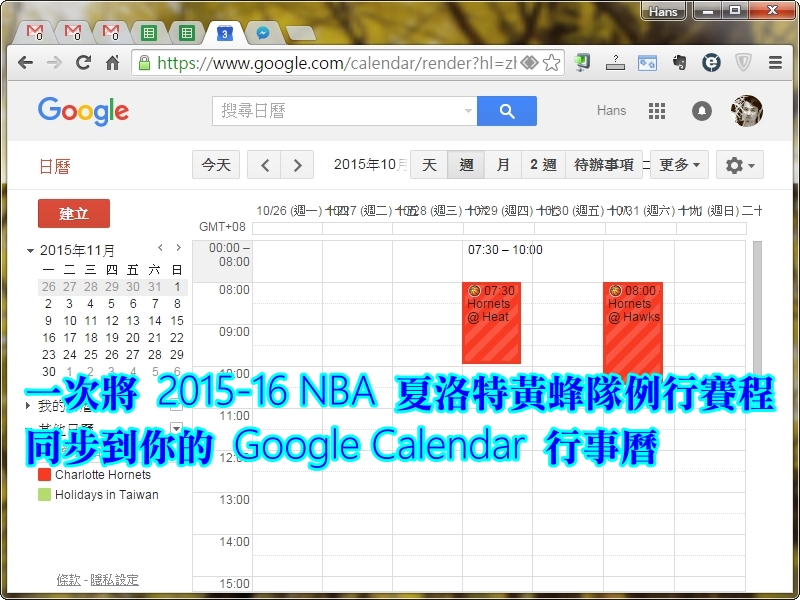Click the red 建立 (Create) button

74,213
